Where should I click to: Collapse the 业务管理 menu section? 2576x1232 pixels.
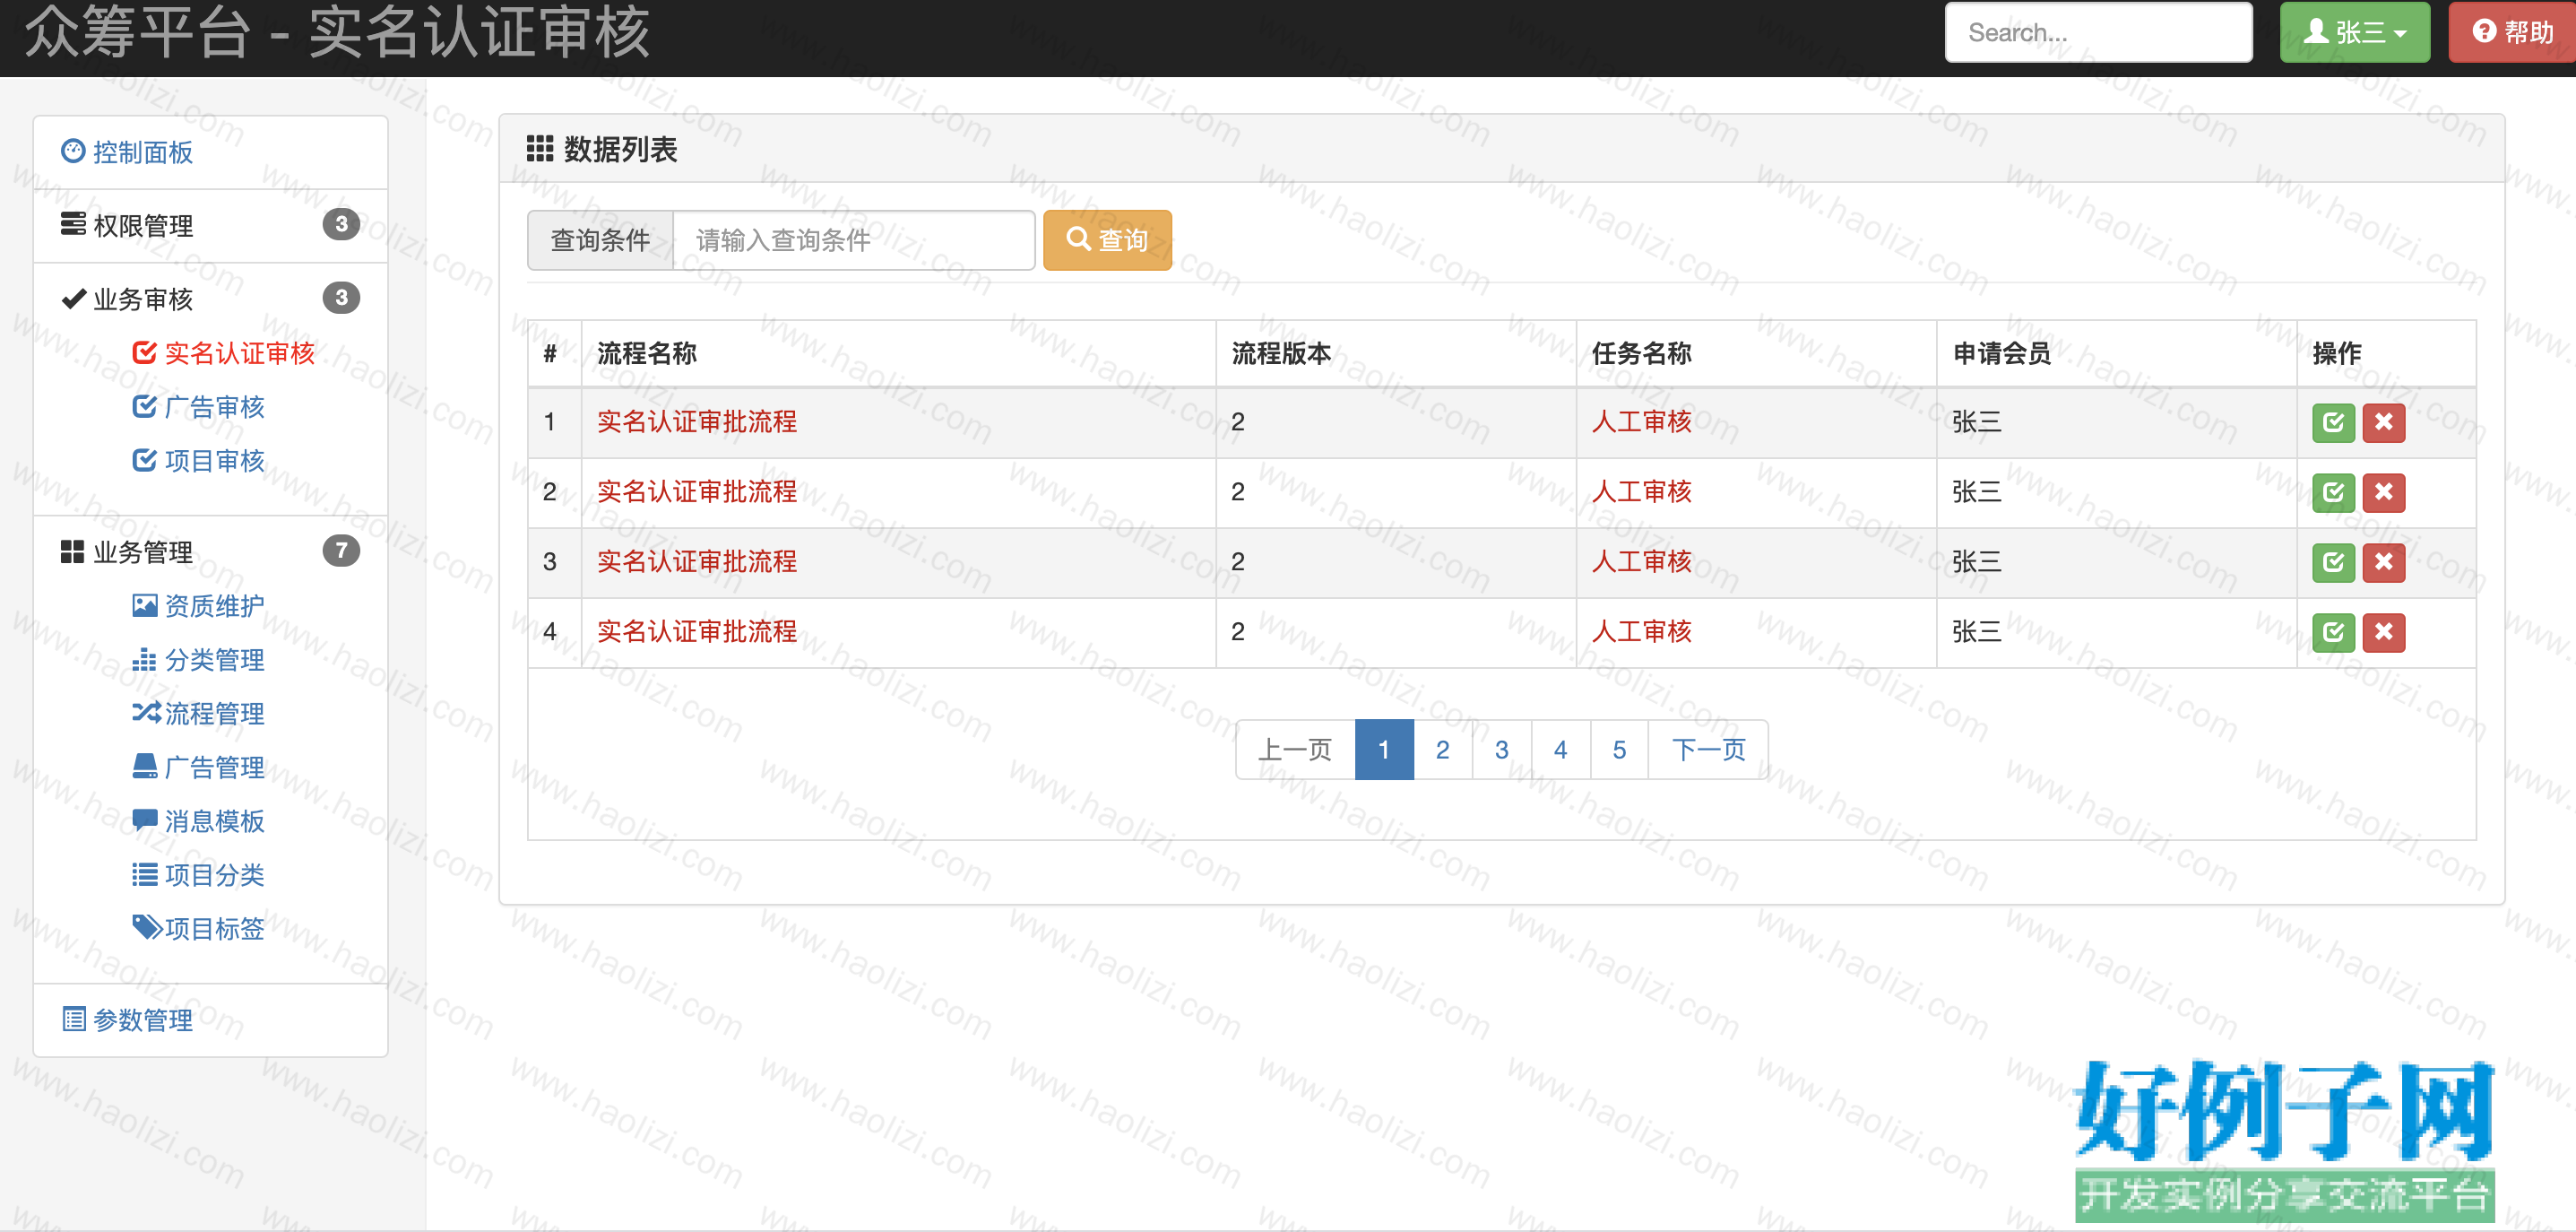click(x=127, y=552)
